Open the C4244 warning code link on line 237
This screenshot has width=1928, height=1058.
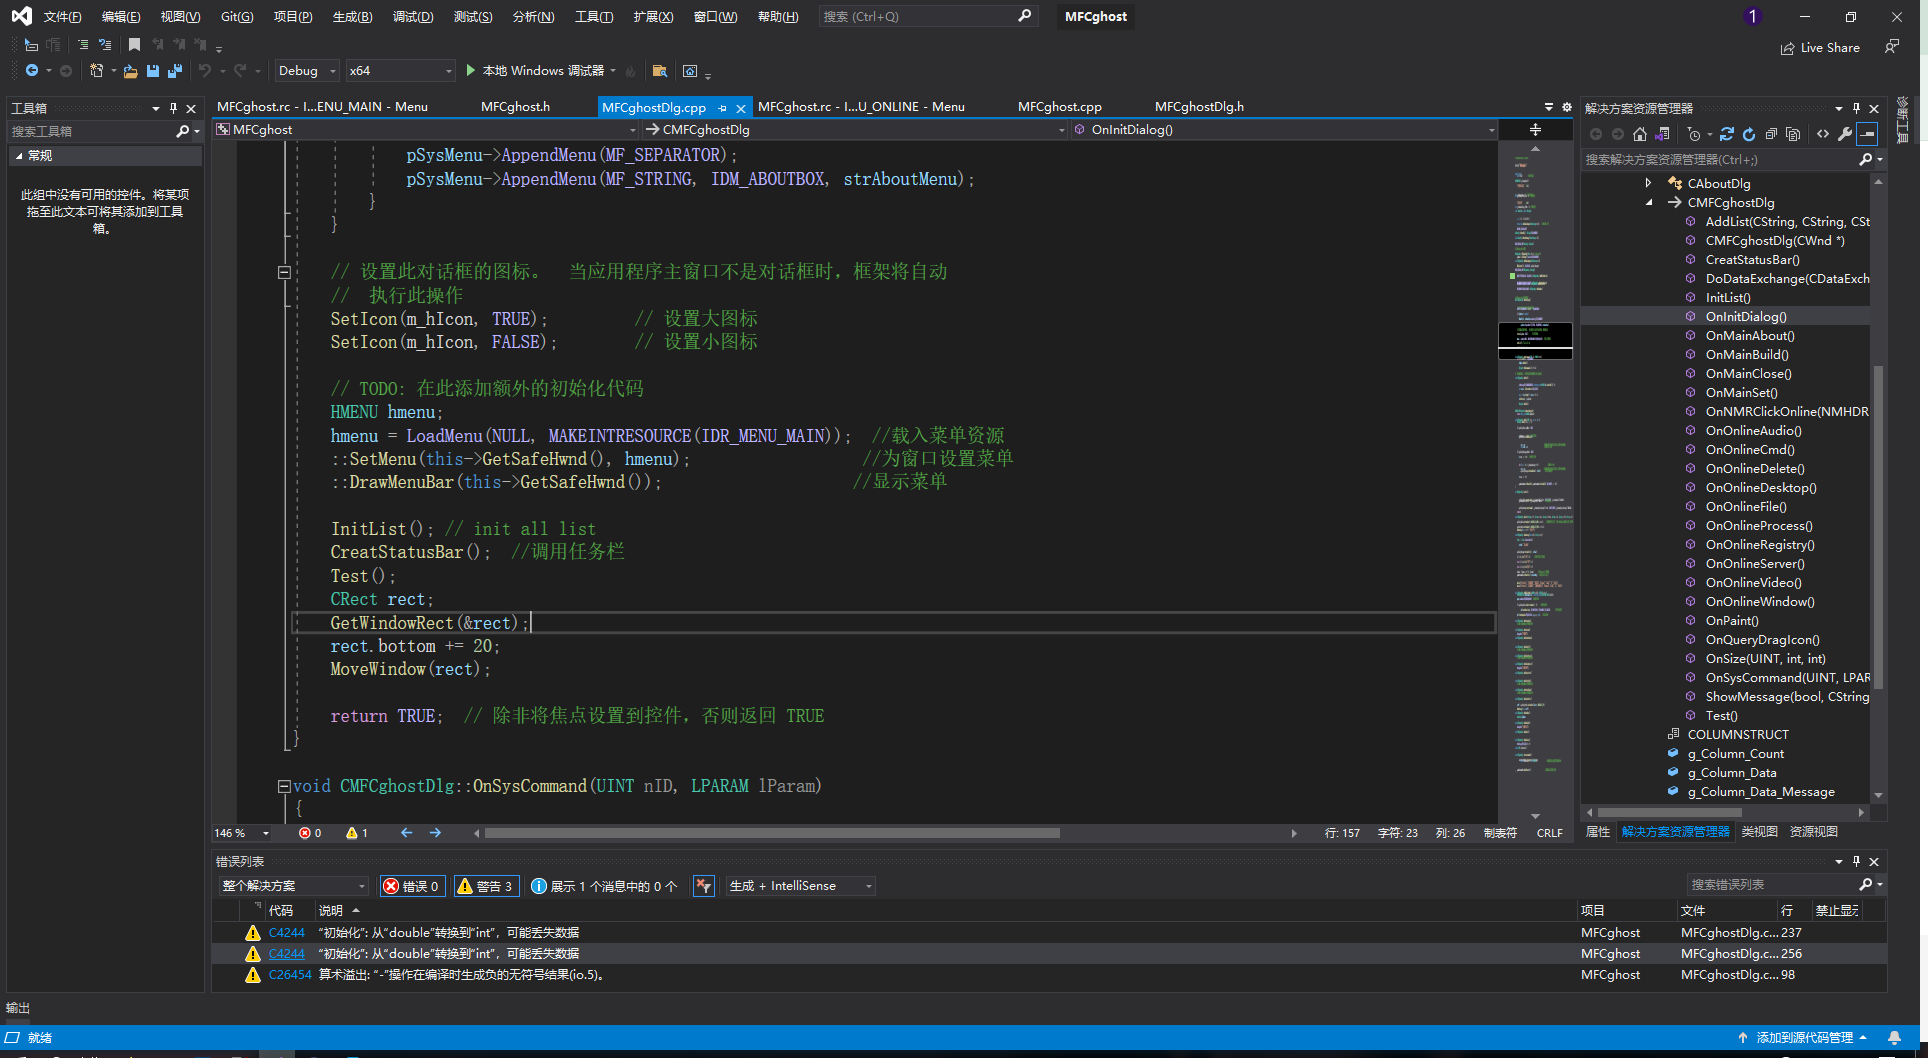[286, 933]
